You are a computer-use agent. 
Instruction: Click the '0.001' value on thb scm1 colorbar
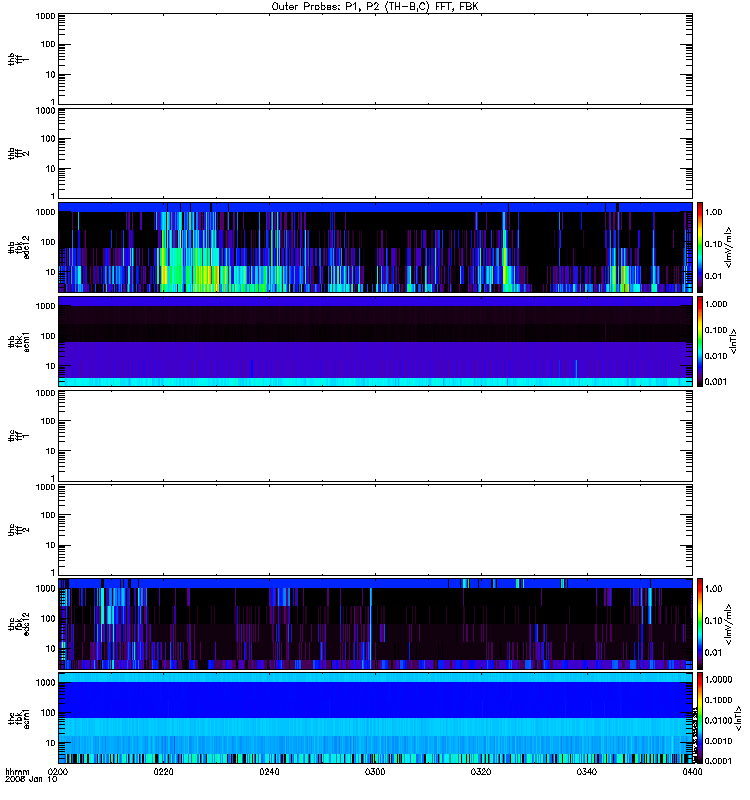coord(716,381)
